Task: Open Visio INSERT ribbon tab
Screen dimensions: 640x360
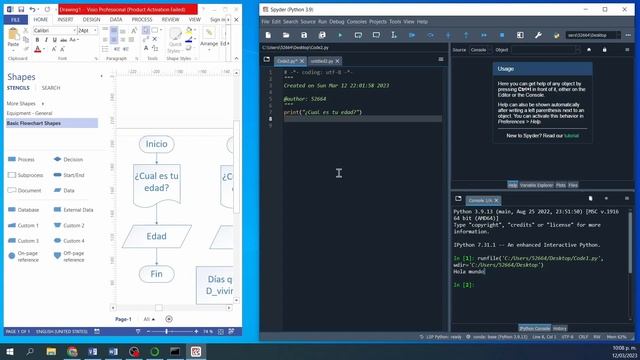Action: pyautogui.click(x=65, y=20)
